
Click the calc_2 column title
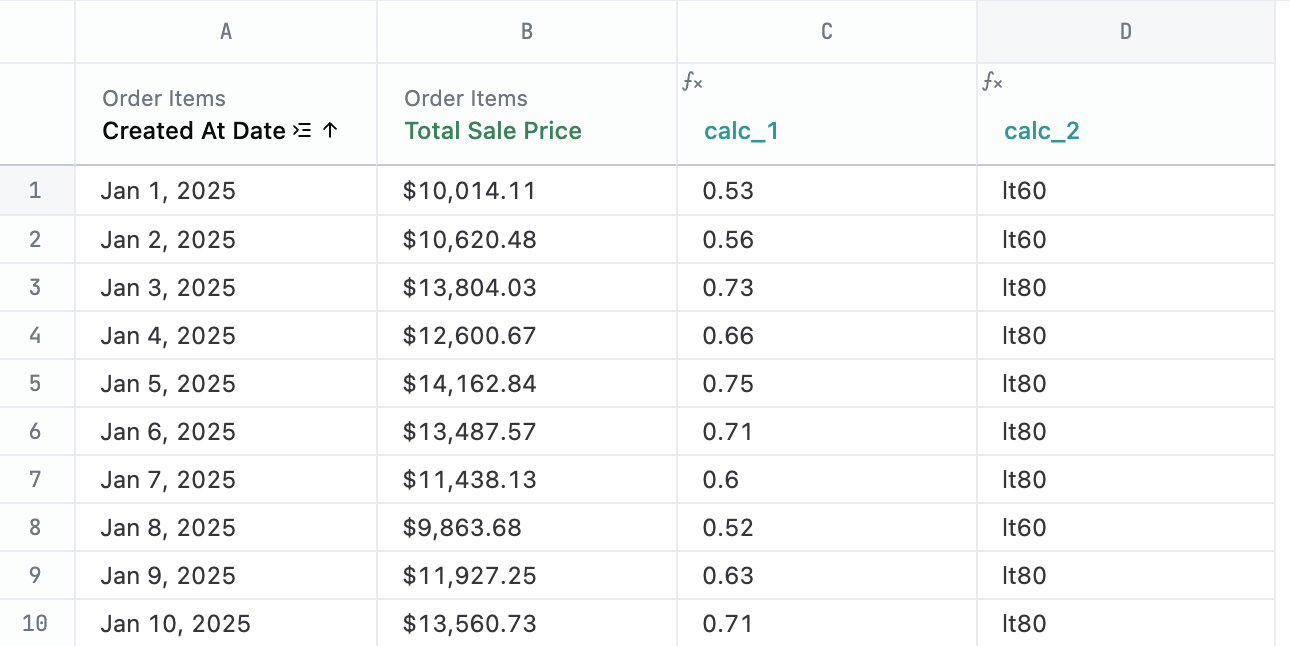coord(1042,131)
